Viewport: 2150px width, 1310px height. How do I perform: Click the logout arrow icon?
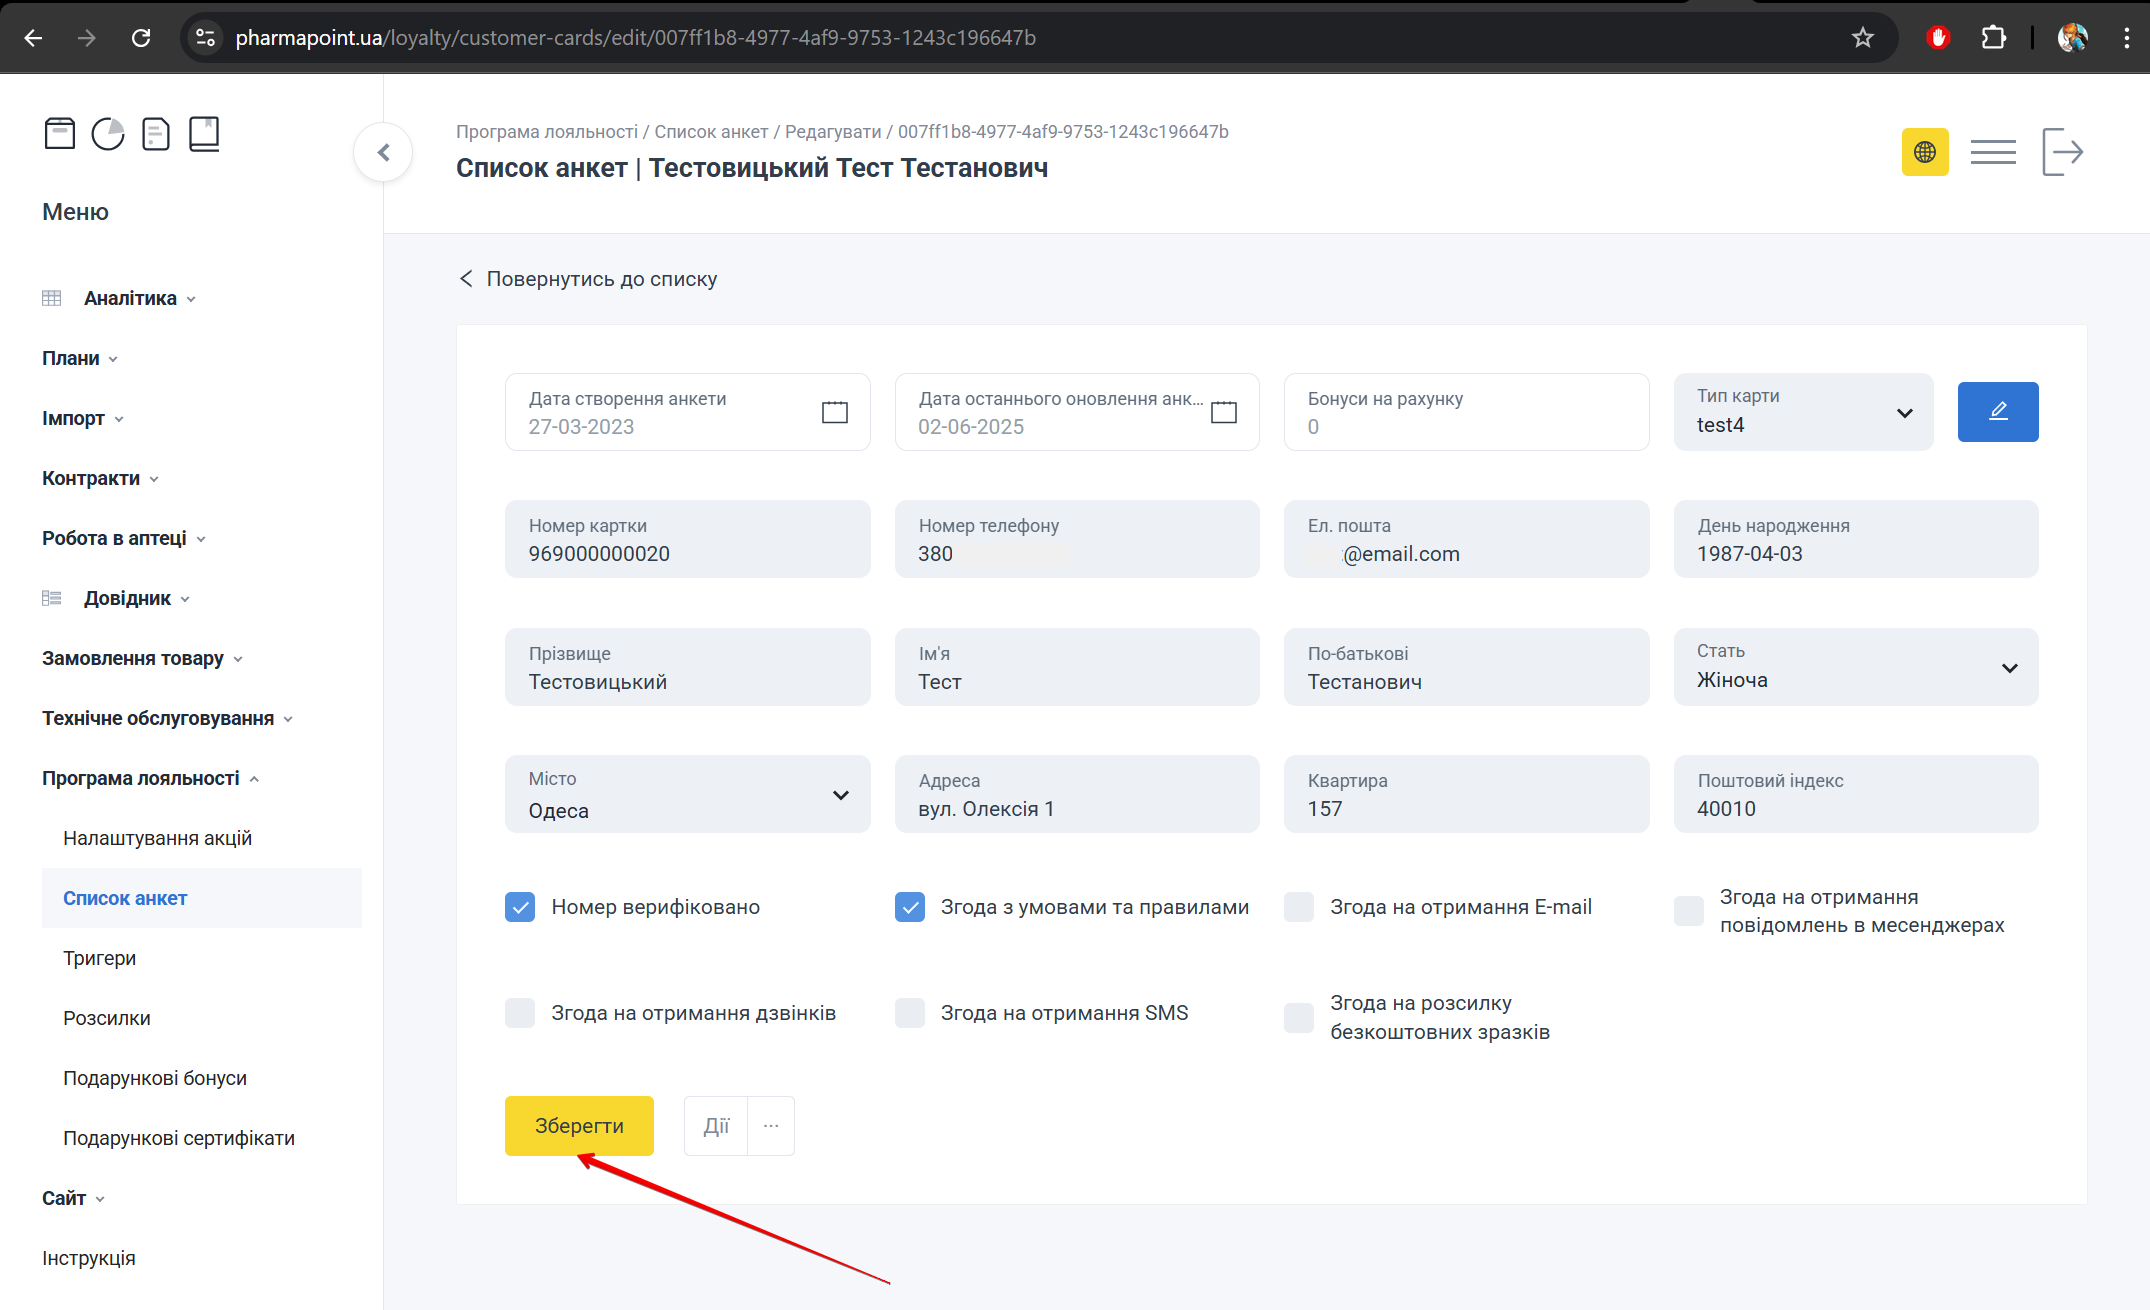point(2063,151)
